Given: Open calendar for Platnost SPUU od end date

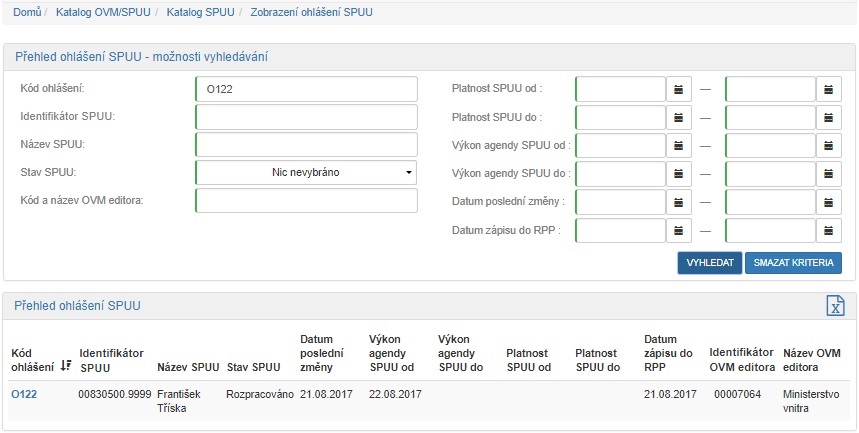Looking at the screenshot, I should (x=829, y=89).
